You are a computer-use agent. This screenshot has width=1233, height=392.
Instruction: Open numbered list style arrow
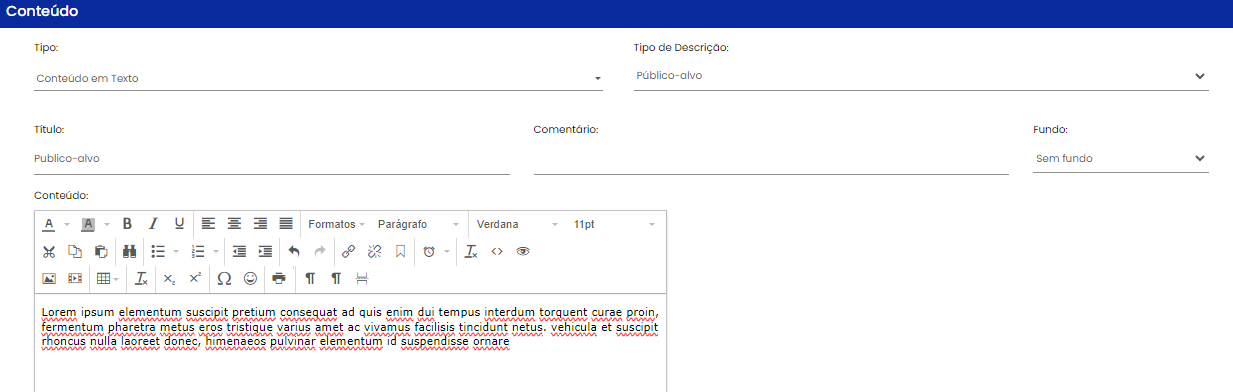[216, 251]
